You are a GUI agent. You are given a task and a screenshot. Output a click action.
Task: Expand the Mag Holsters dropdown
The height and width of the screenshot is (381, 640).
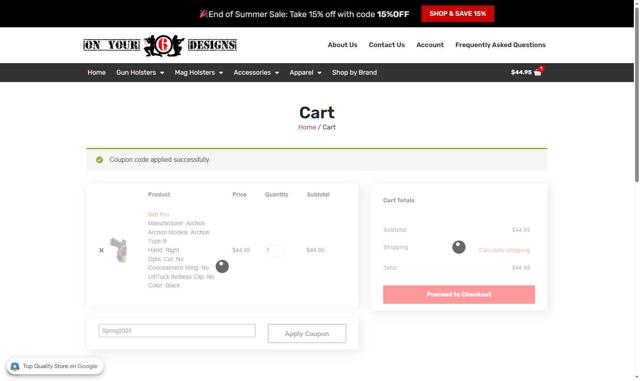[199, 72]
